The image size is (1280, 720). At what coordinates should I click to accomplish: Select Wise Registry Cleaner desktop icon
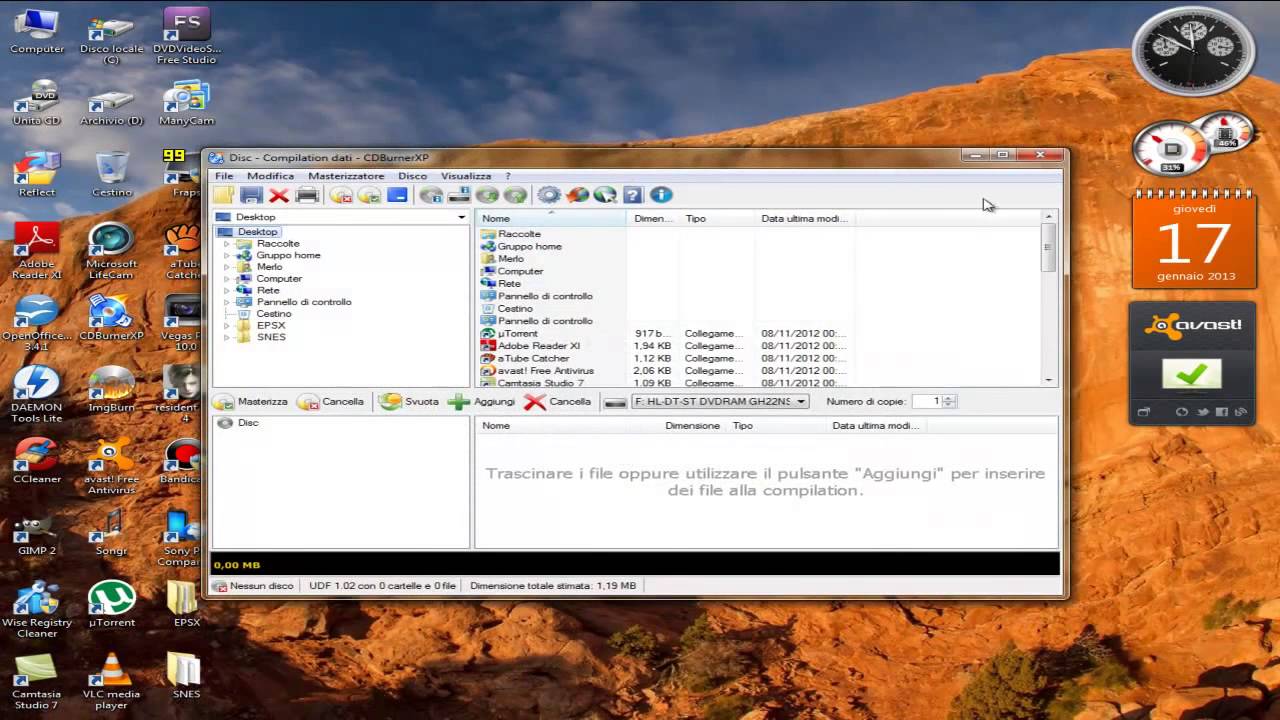(x=37, y=609)
